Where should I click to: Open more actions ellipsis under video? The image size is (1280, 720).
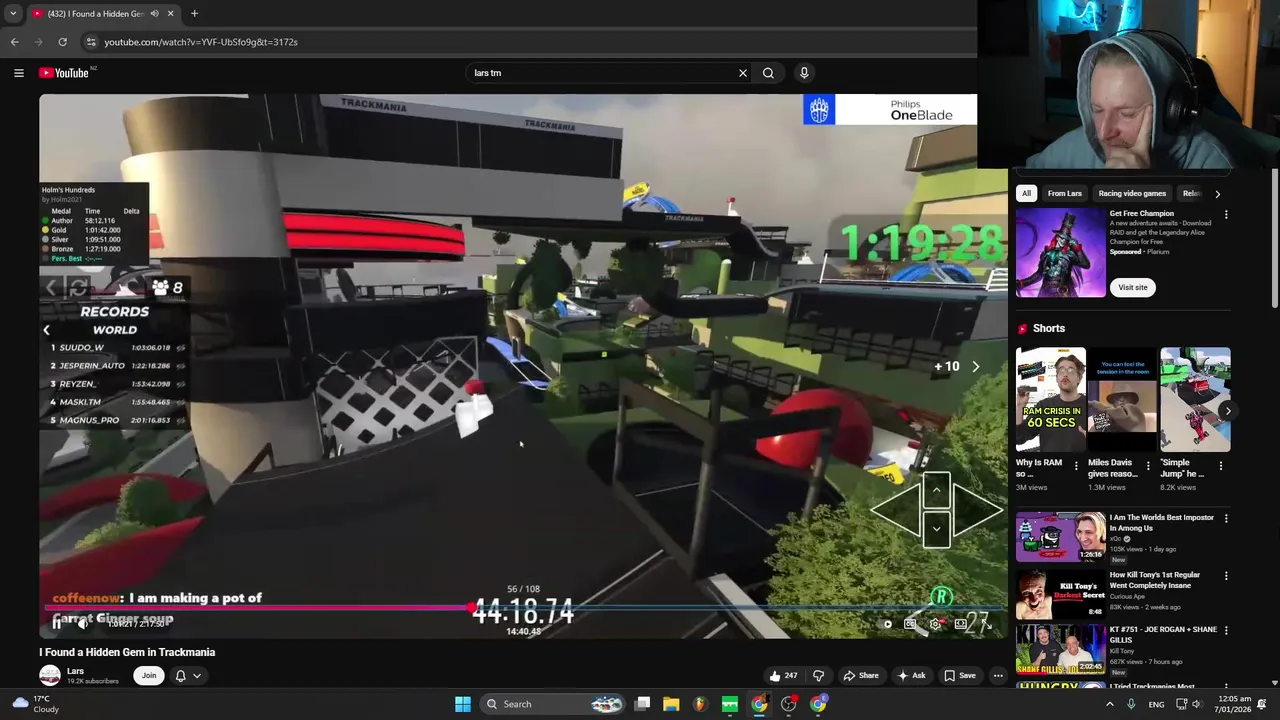tap(997, 676)
